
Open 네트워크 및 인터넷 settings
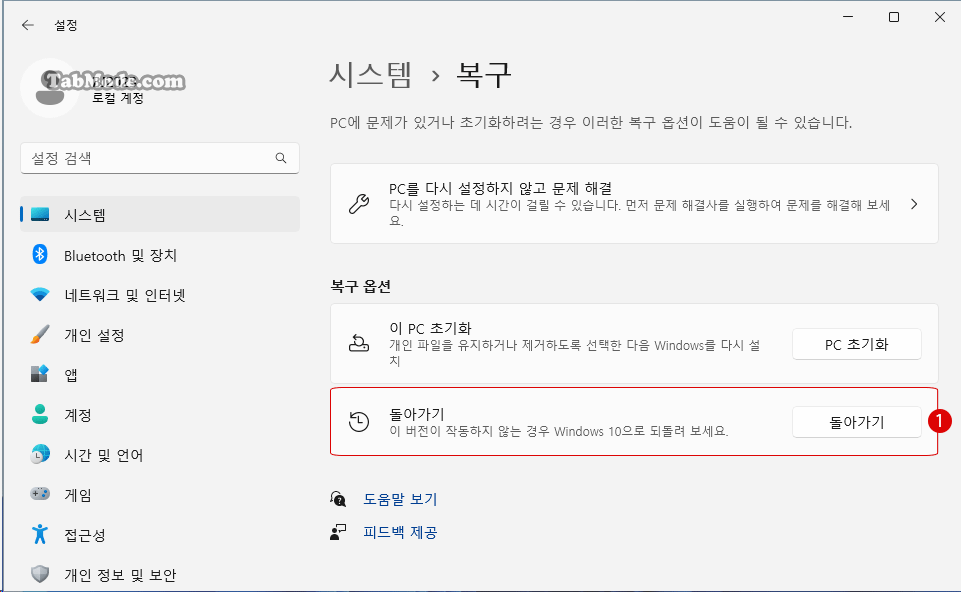coord(160,295)
